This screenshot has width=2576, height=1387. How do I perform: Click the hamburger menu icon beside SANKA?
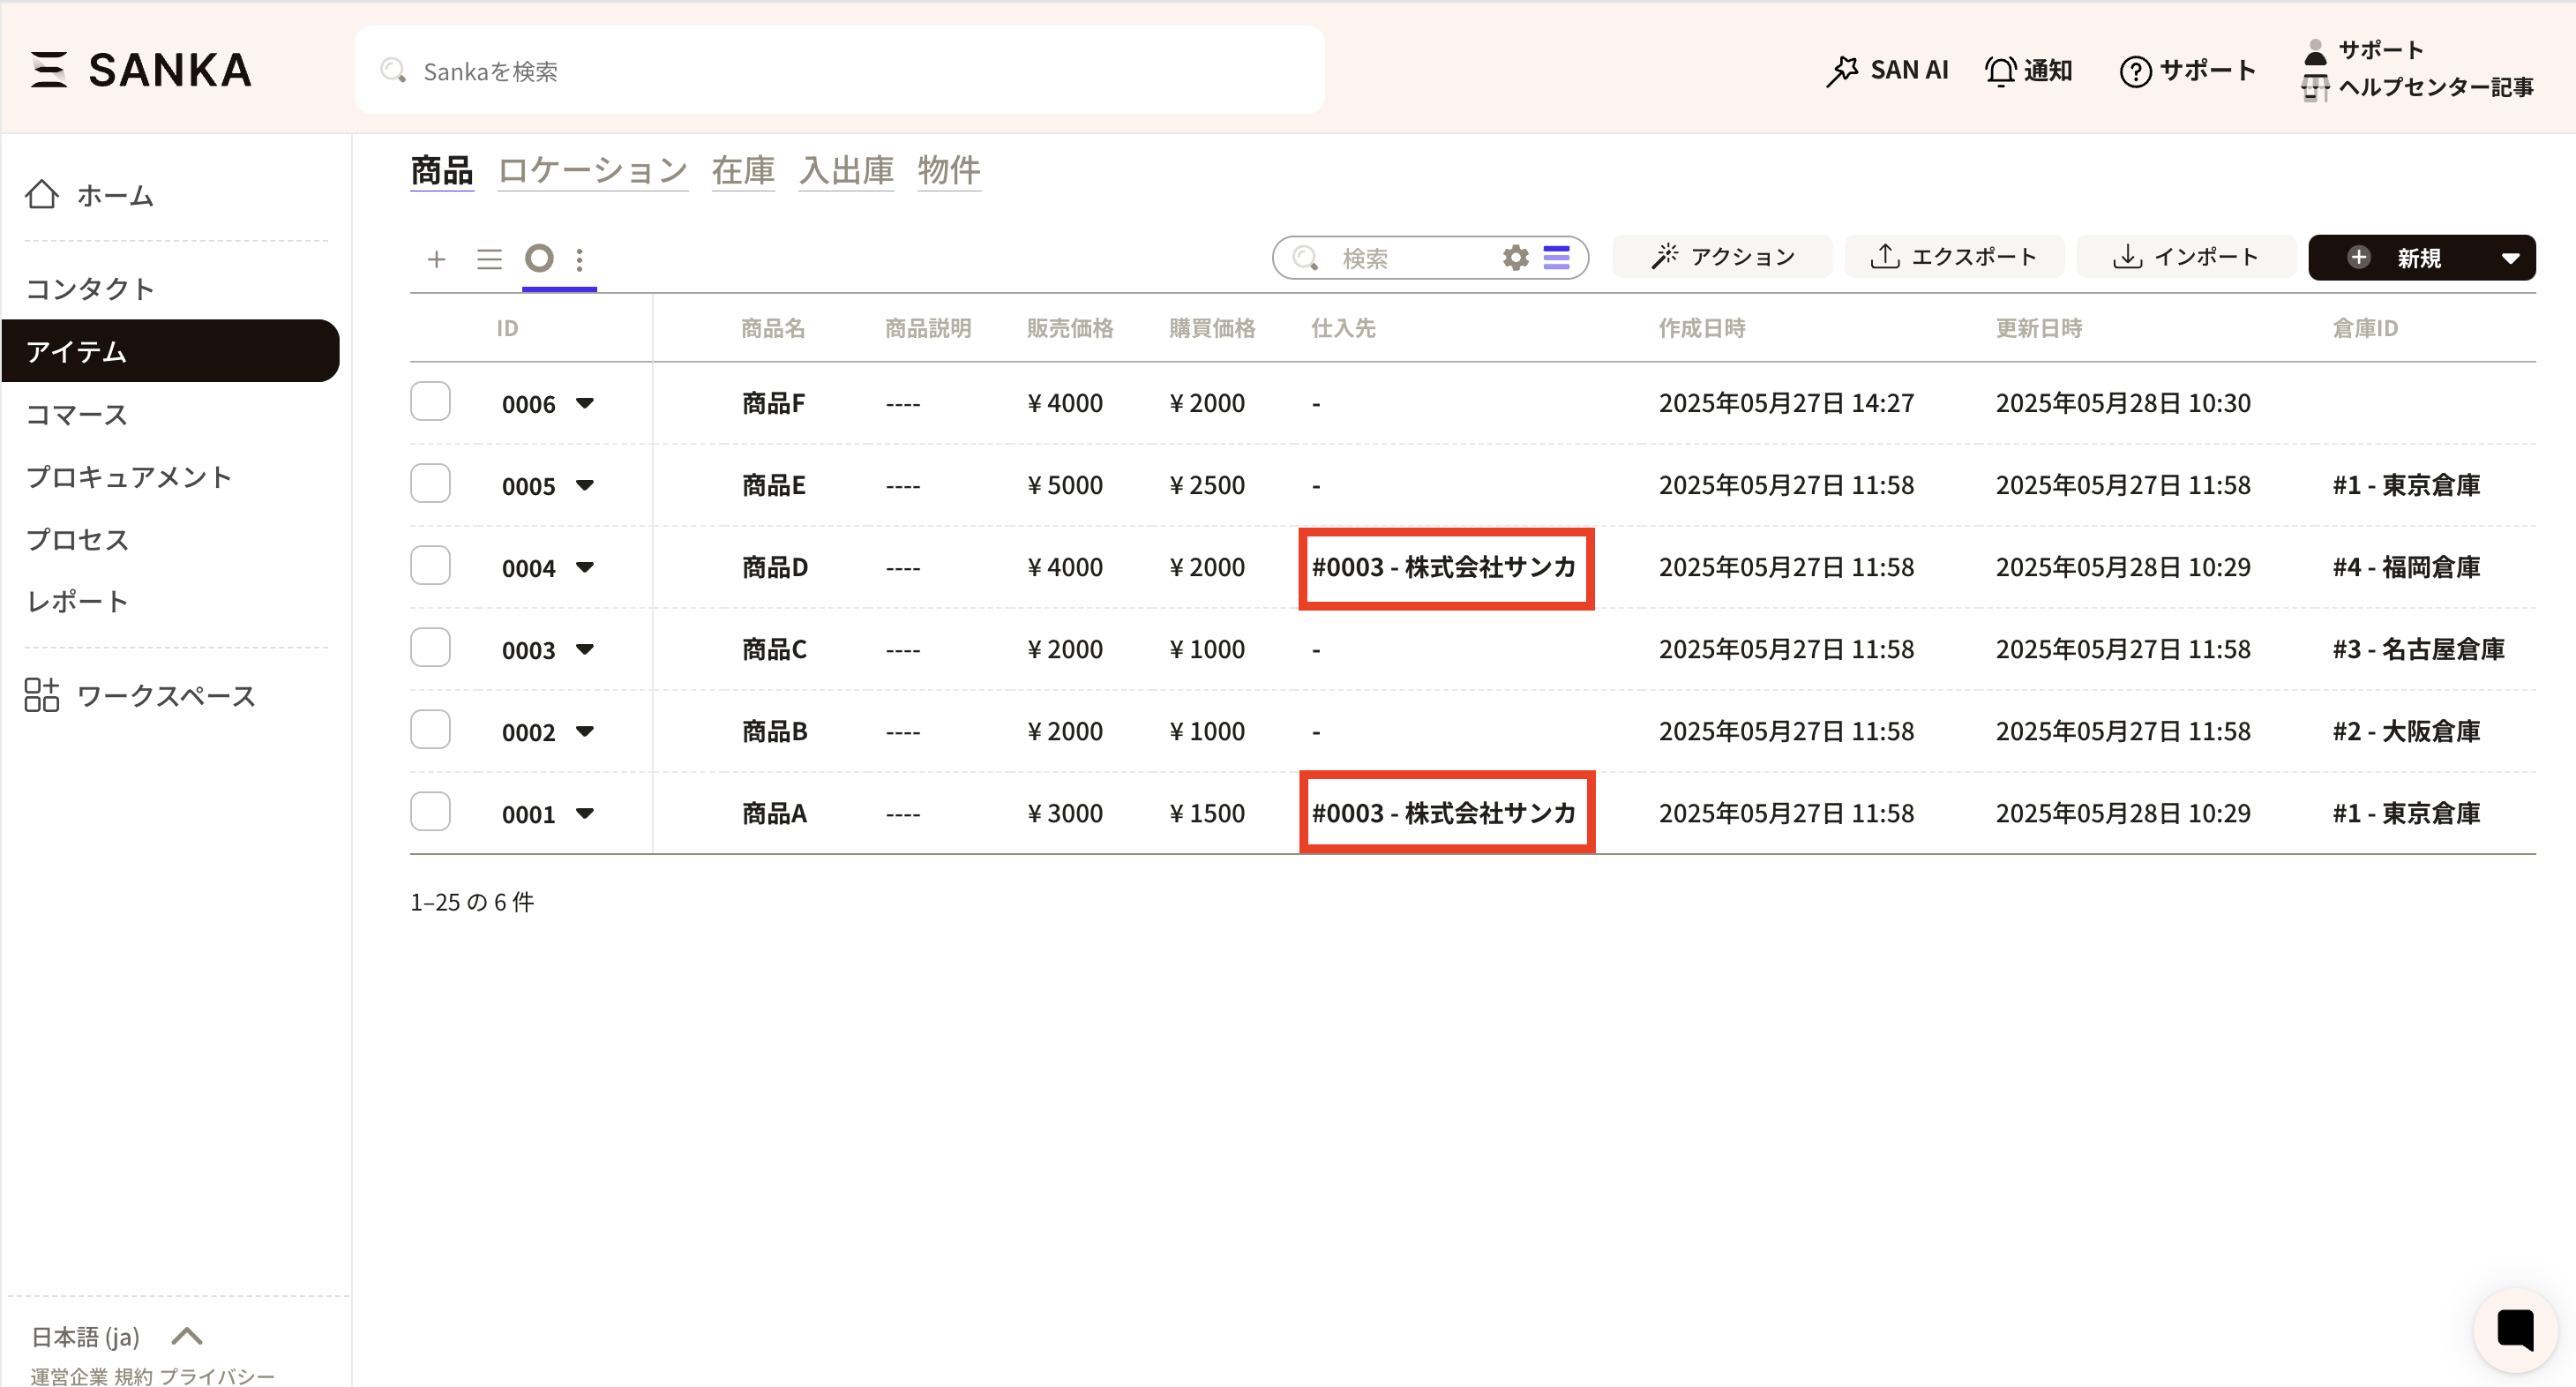[x=48, y=70]
